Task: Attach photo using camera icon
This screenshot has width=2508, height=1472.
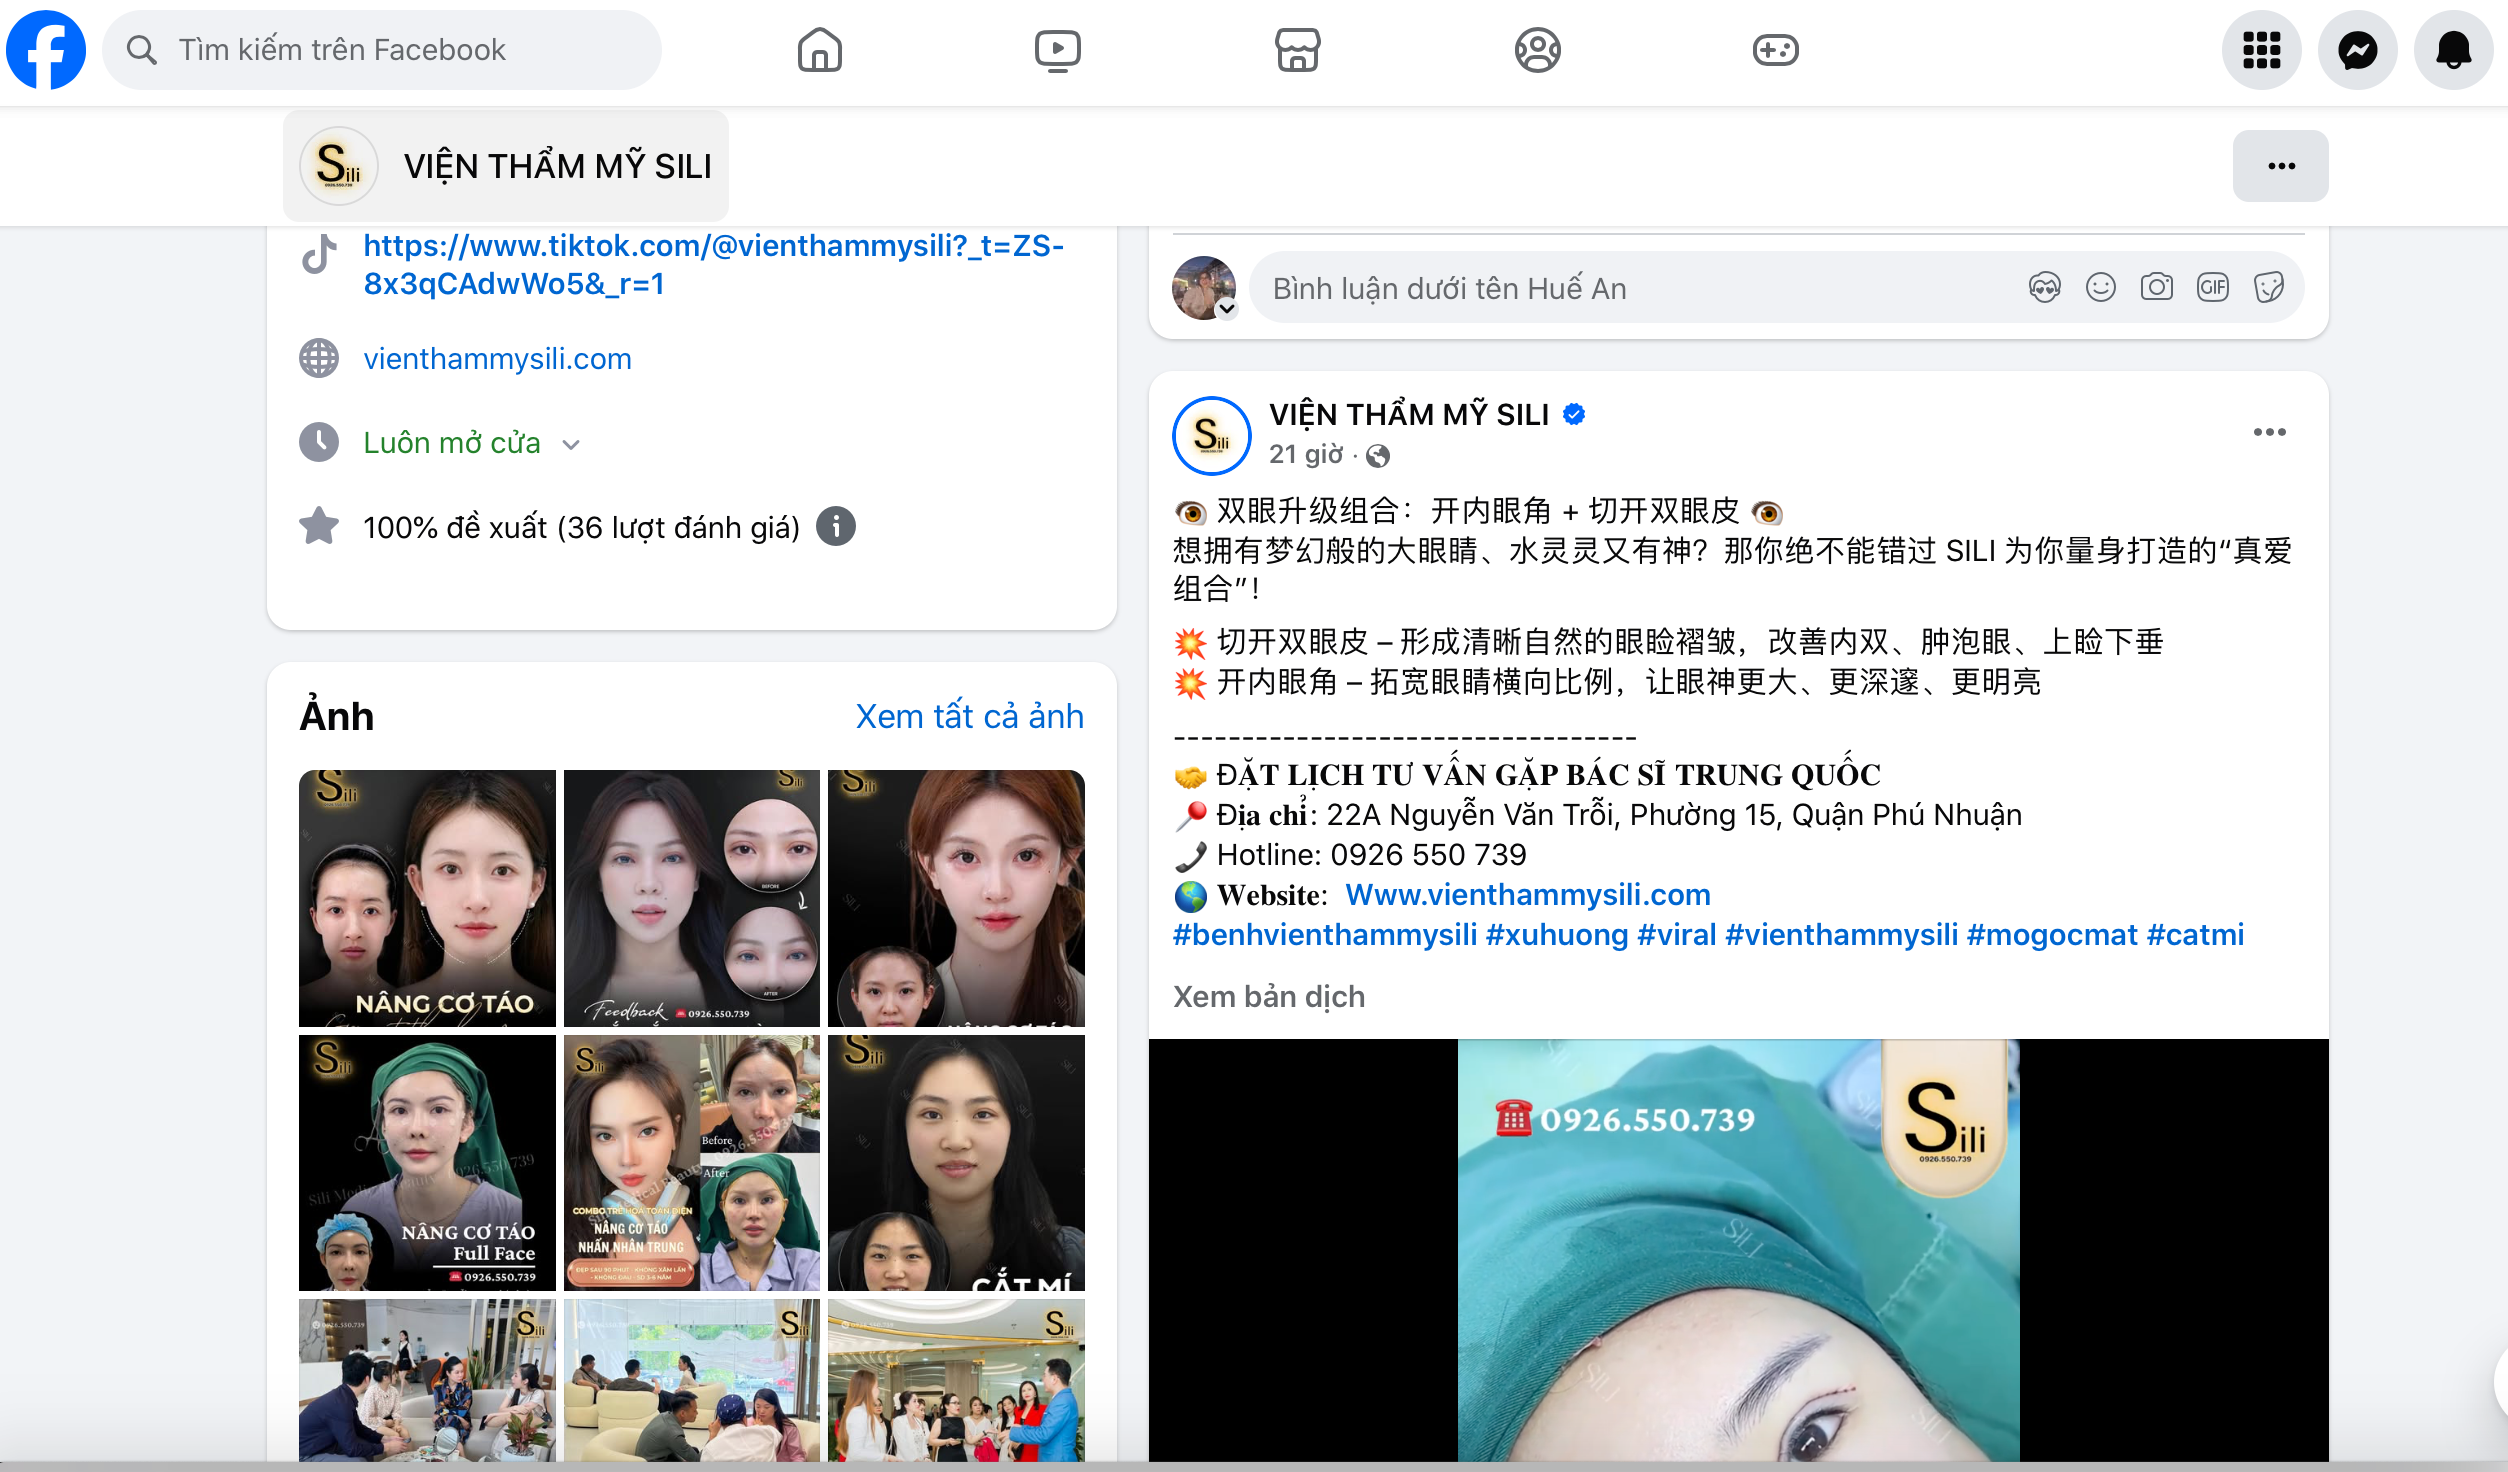Action: coord(2156,288)
